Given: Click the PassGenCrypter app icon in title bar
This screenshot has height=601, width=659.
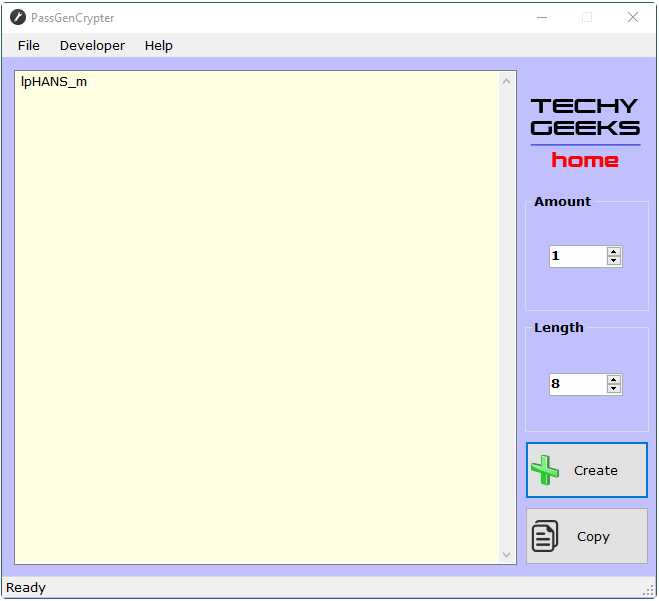Looking at the screenshot, I should 18,18.
